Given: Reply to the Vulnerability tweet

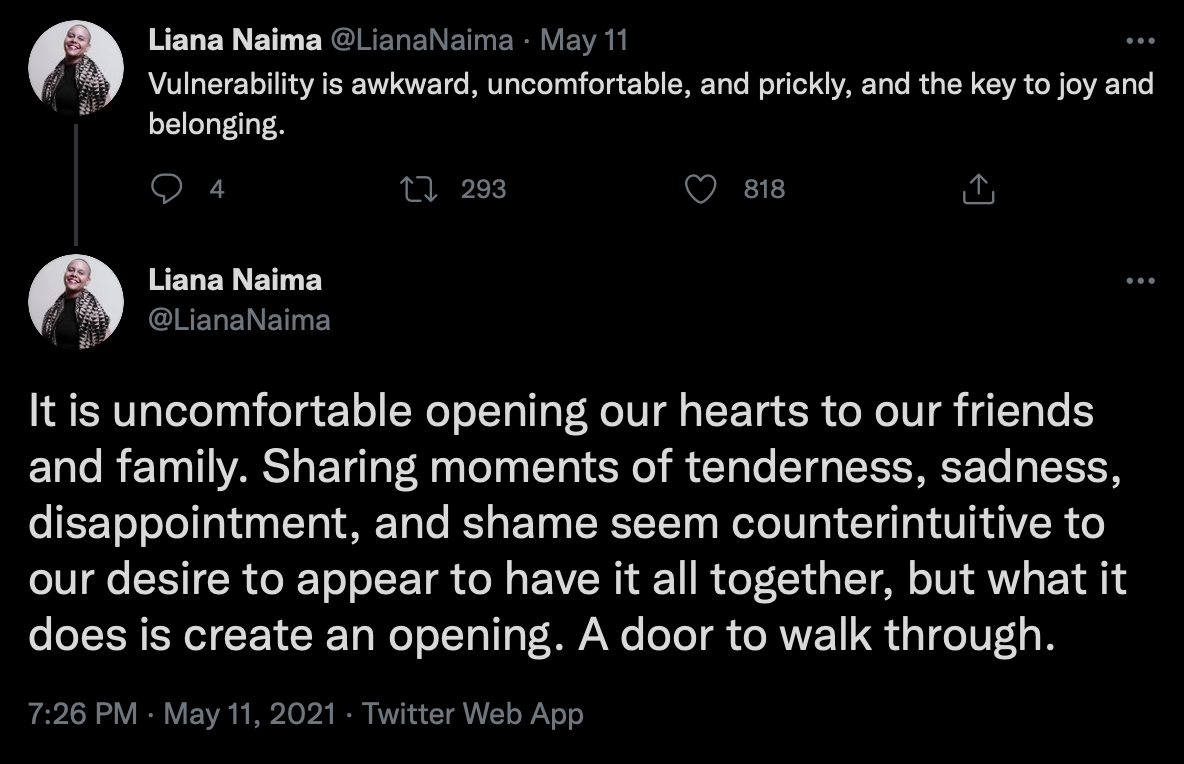Looking at the screenshot, I should click(x=164, y=189).
